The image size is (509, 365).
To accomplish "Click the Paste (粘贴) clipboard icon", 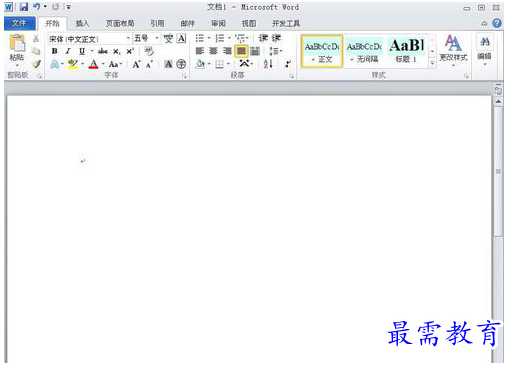I will point(17,44).
